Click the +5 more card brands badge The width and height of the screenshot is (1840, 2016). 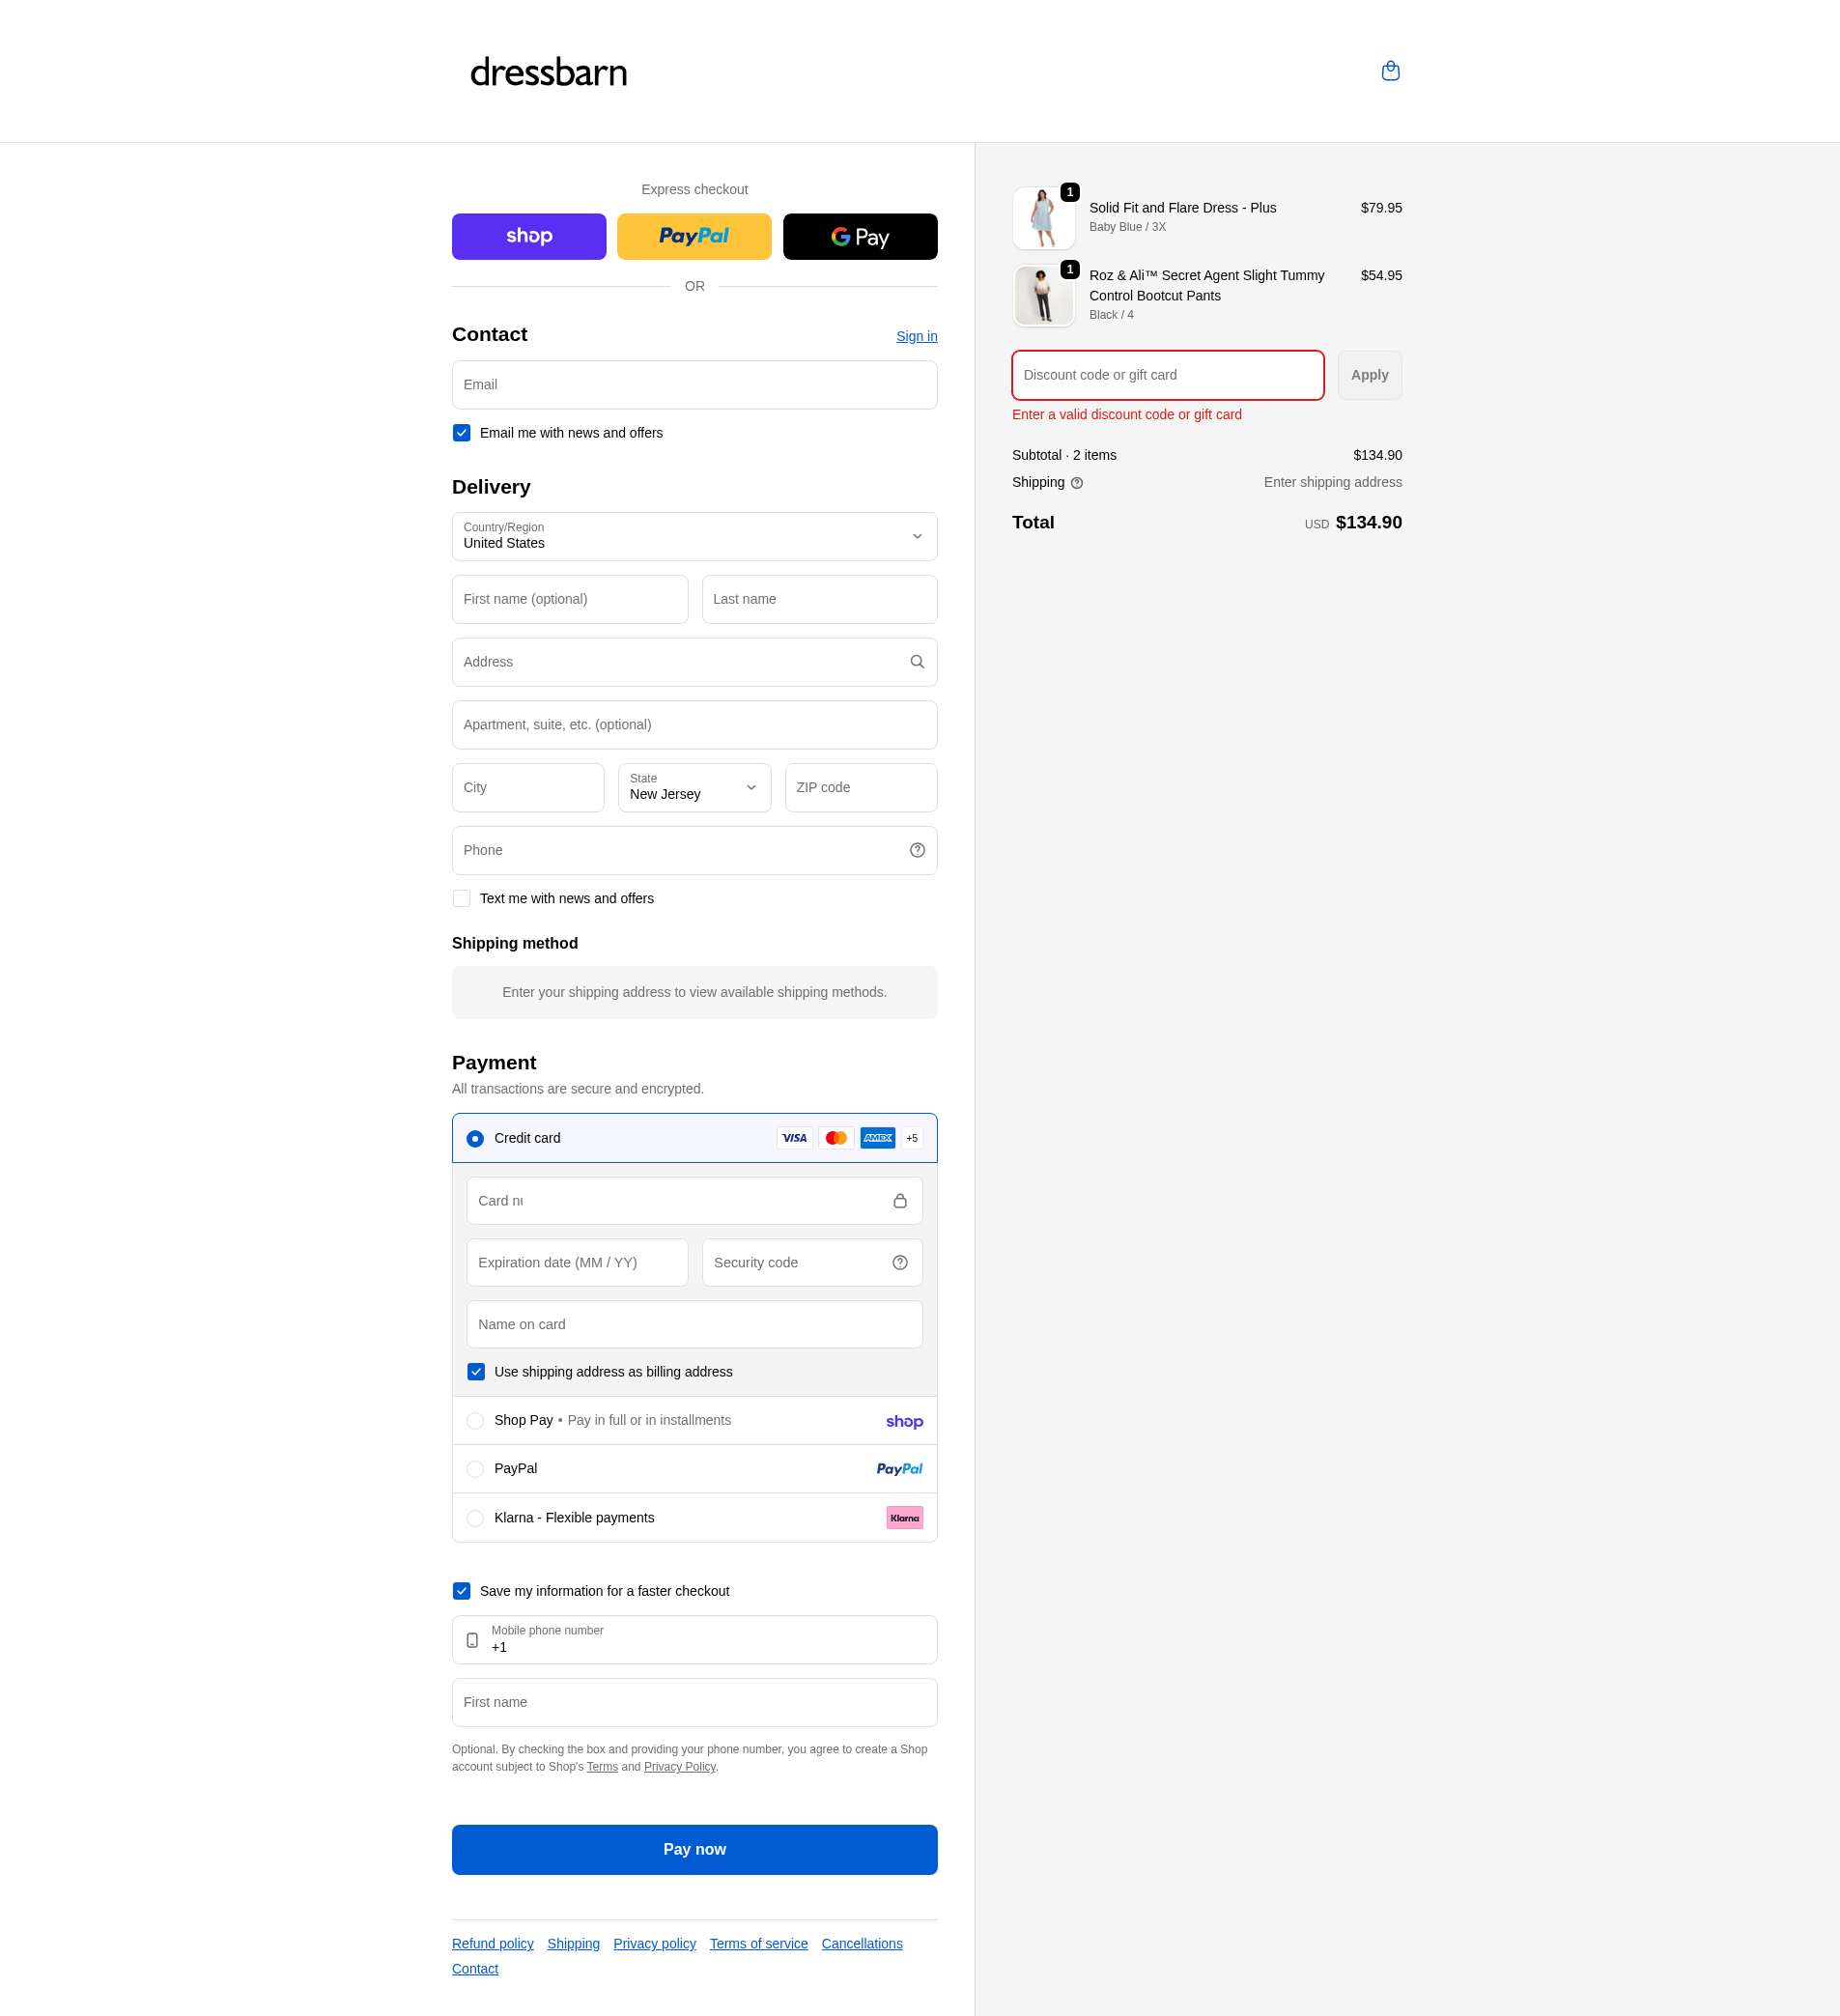click(912, 1138)
